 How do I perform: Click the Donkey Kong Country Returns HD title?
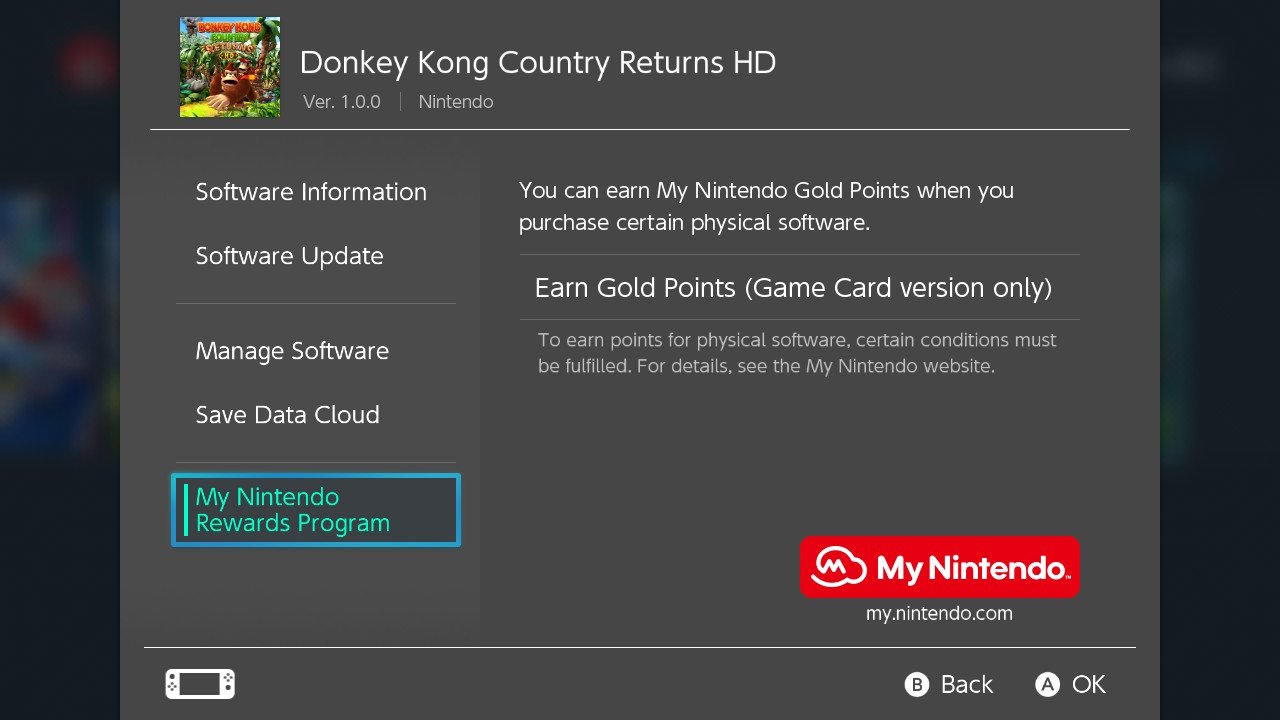(538, 62)
